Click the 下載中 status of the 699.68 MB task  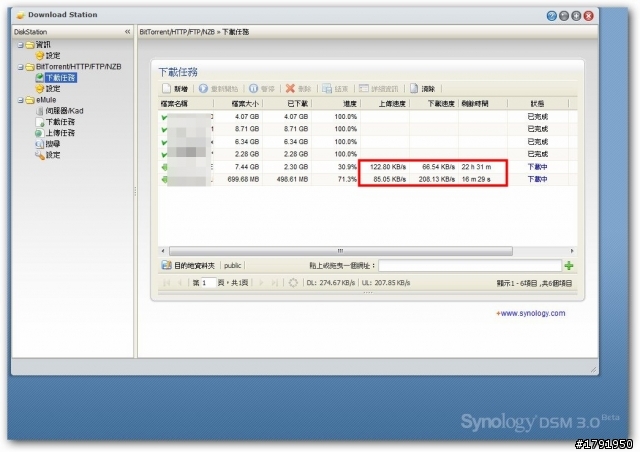pos(538,179)
